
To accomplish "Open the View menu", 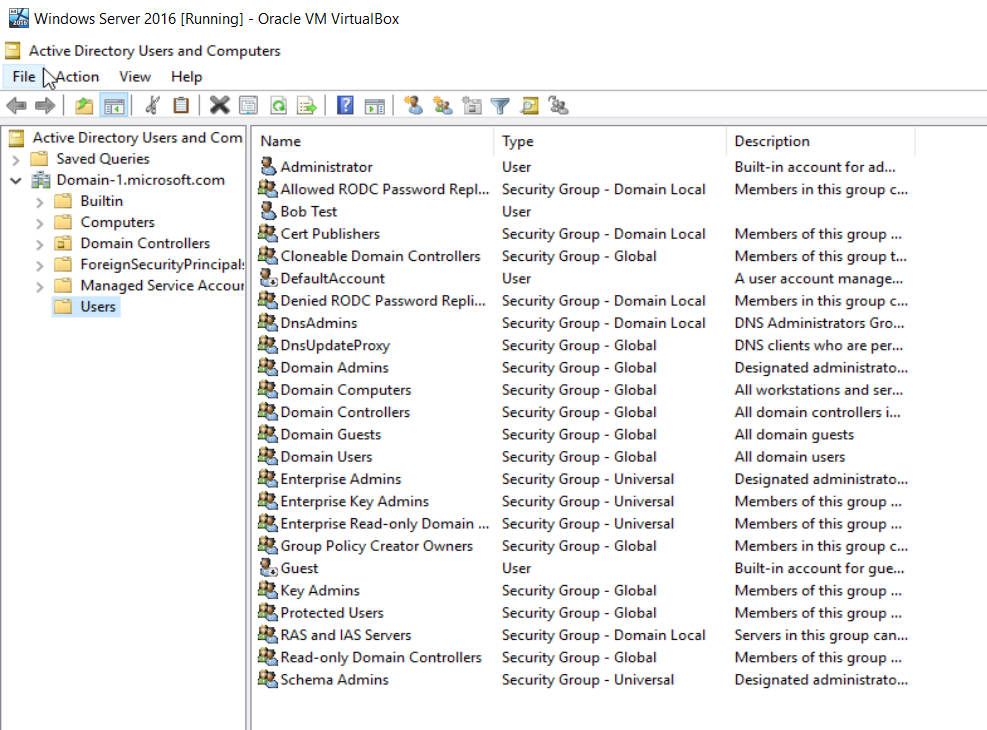I will point(135,77).
